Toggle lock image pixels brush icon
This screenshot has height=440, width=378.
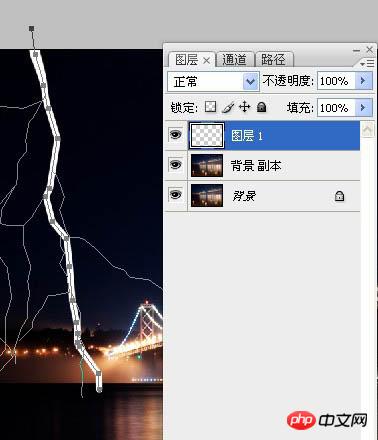click(228, 107)
